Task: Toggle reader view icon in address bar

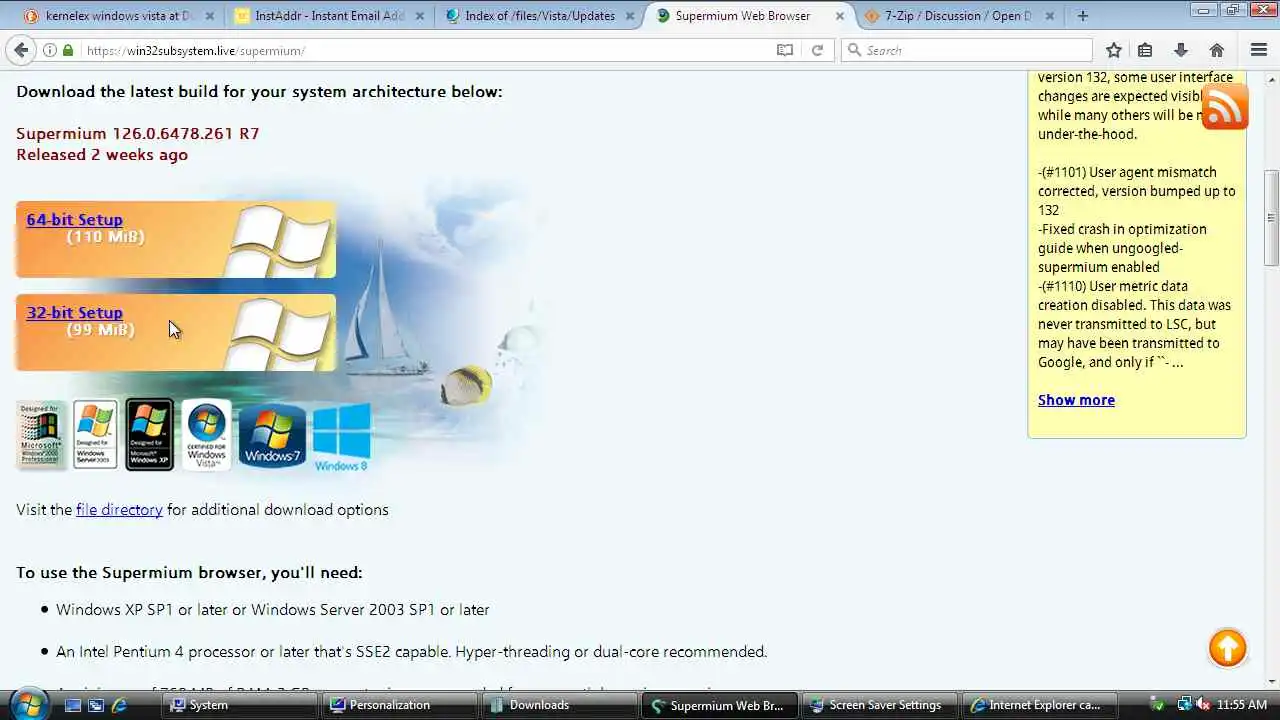Action: pyautogui.click(x=785, y=50)
